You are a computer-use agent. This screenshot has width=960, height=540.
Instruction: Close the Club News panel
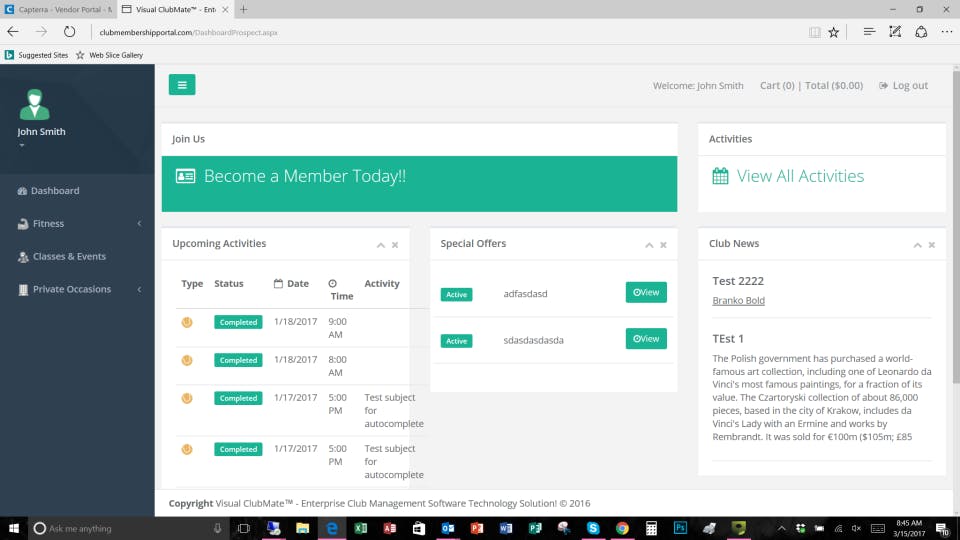point(932,245)
